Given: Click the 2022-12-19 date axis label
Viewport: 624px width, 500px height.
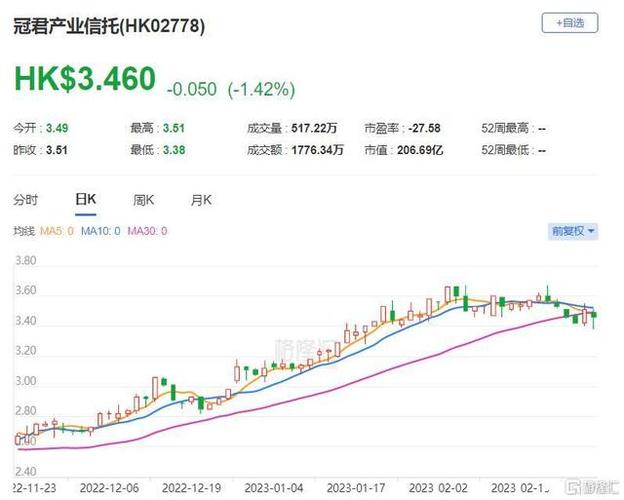Looking at the screenshot, I should 192,488.
